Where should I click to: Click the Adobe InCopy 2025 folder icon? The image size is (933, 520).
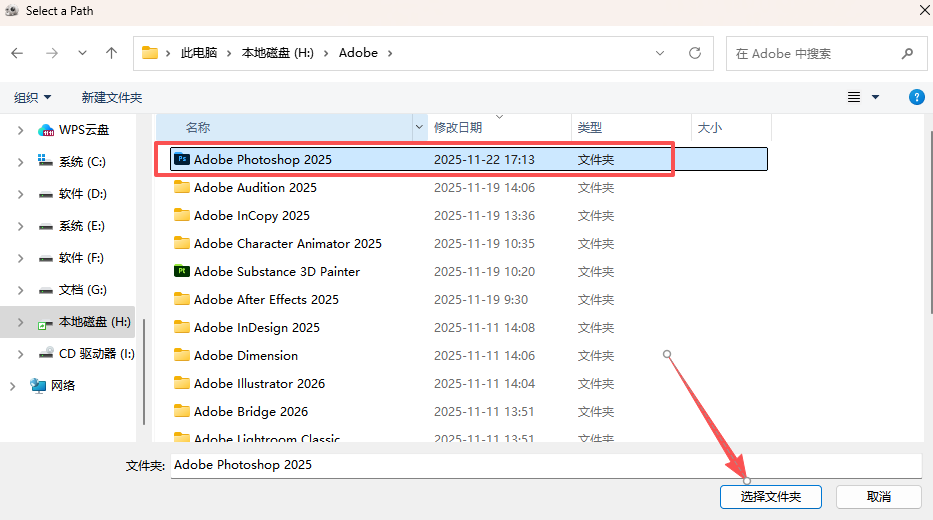(x=182, y=215)
